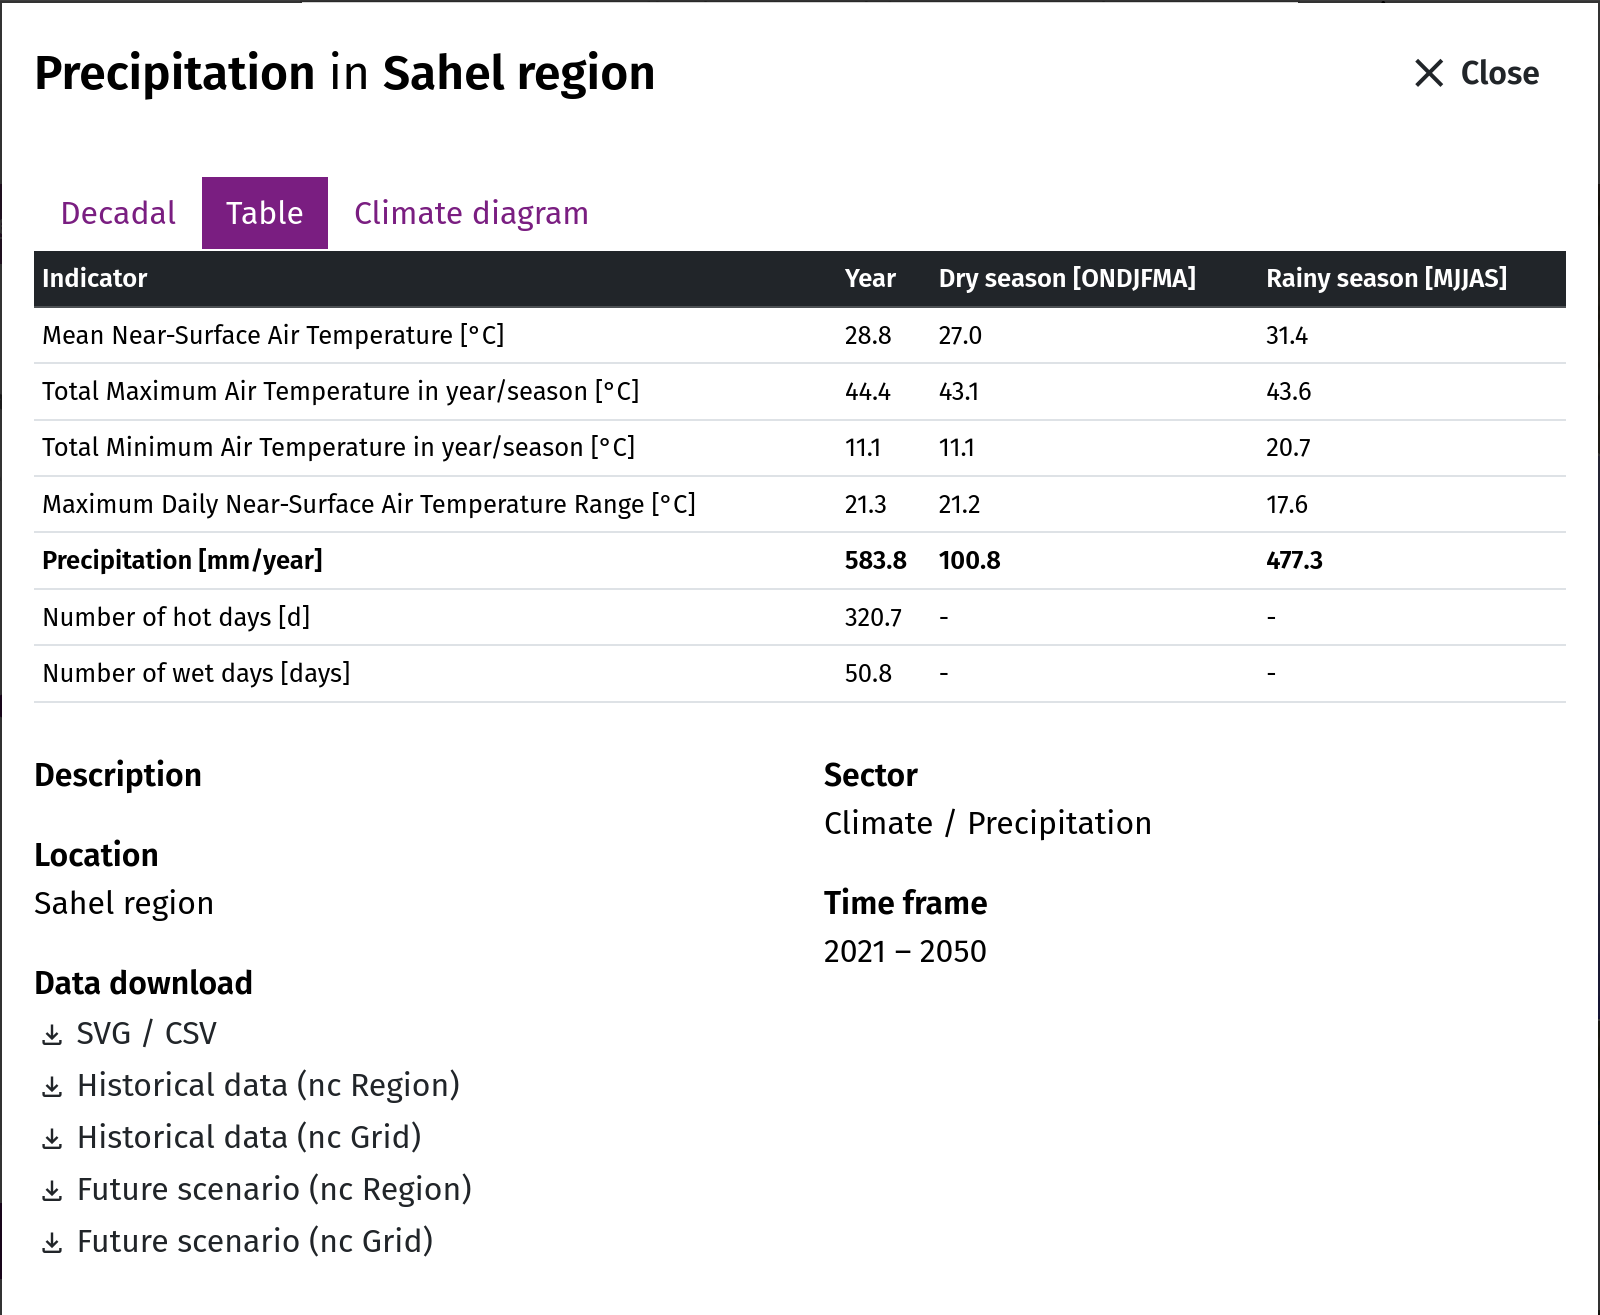Select Total Minimum Air Temperature row label
This screenshot has width=1600, height=1315.
pyautogui.click(x=338, y=447)
